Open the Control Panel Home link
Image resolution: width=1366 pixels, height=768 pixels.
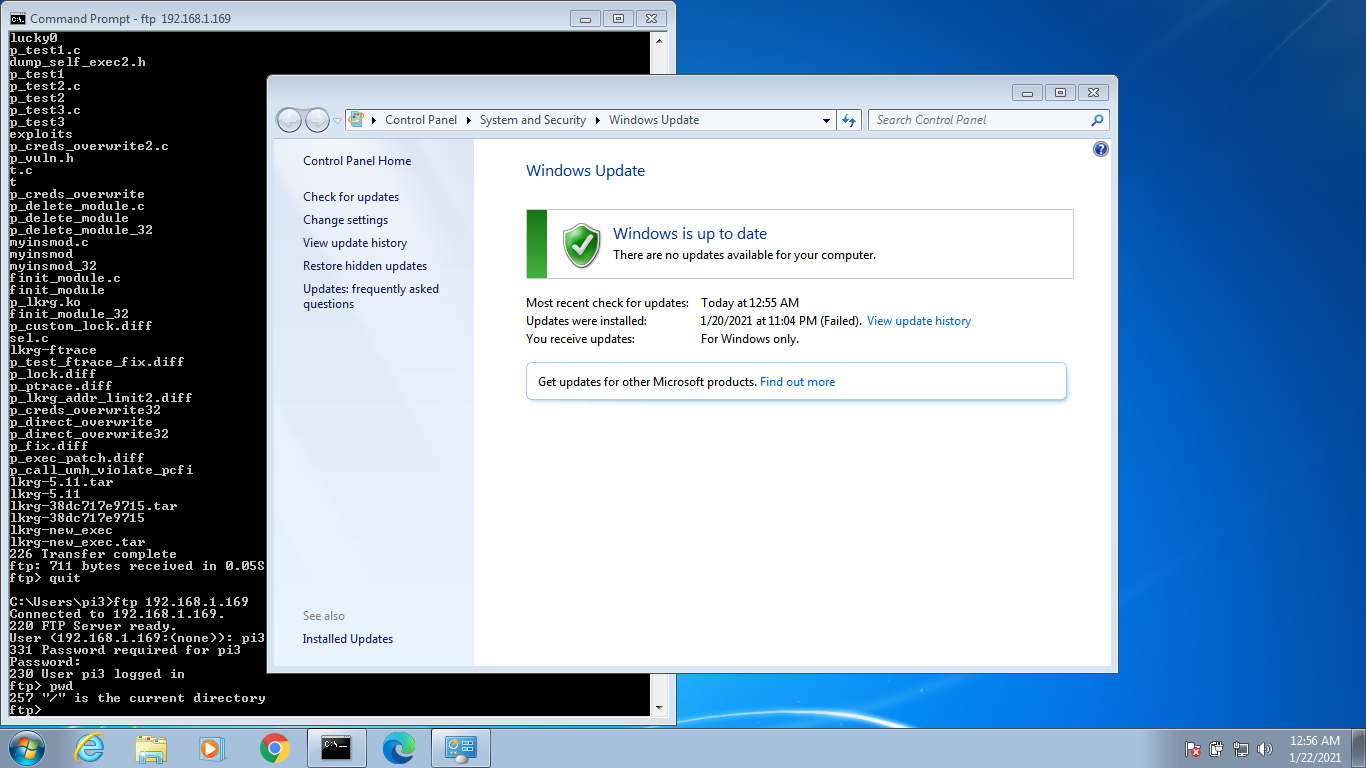click(x=357, y=161)
